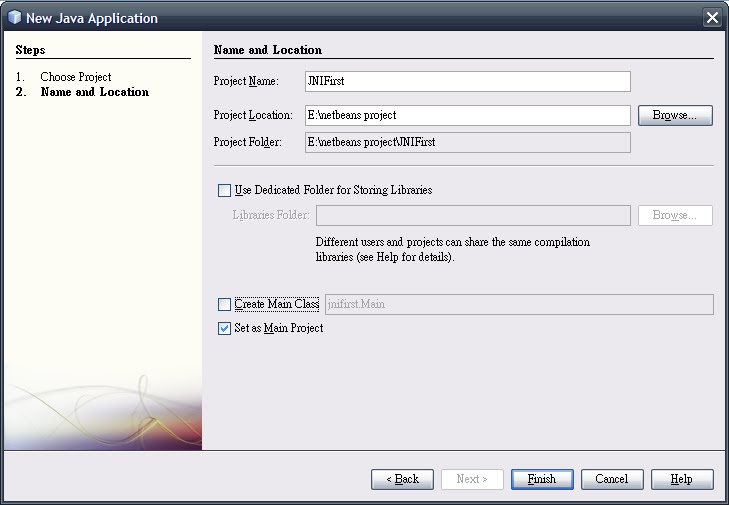Click the Project Location text field
This screenshot has height=505, width=729.
(468, 115)
